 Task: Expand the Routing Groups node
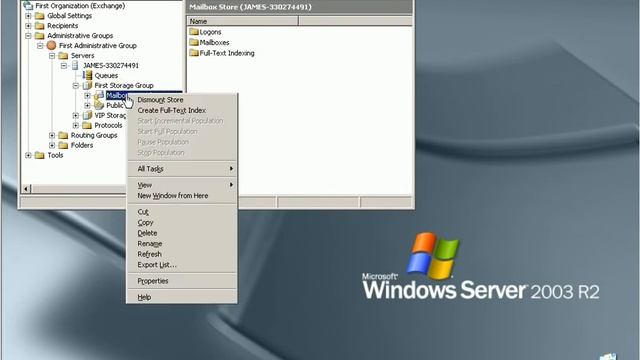52,135
